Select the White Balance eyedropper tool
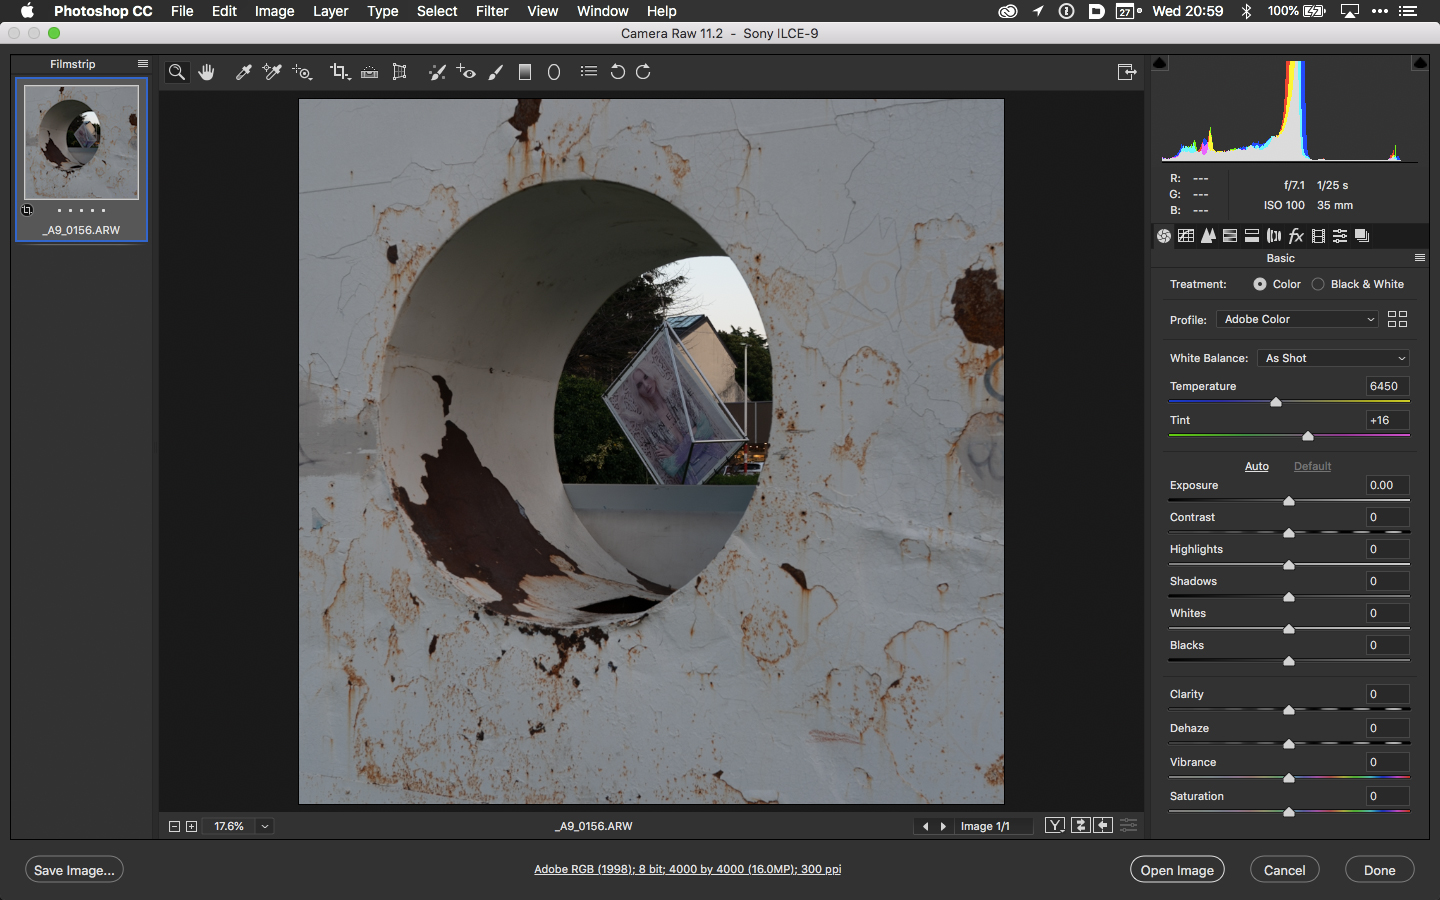 coord(243,72)
